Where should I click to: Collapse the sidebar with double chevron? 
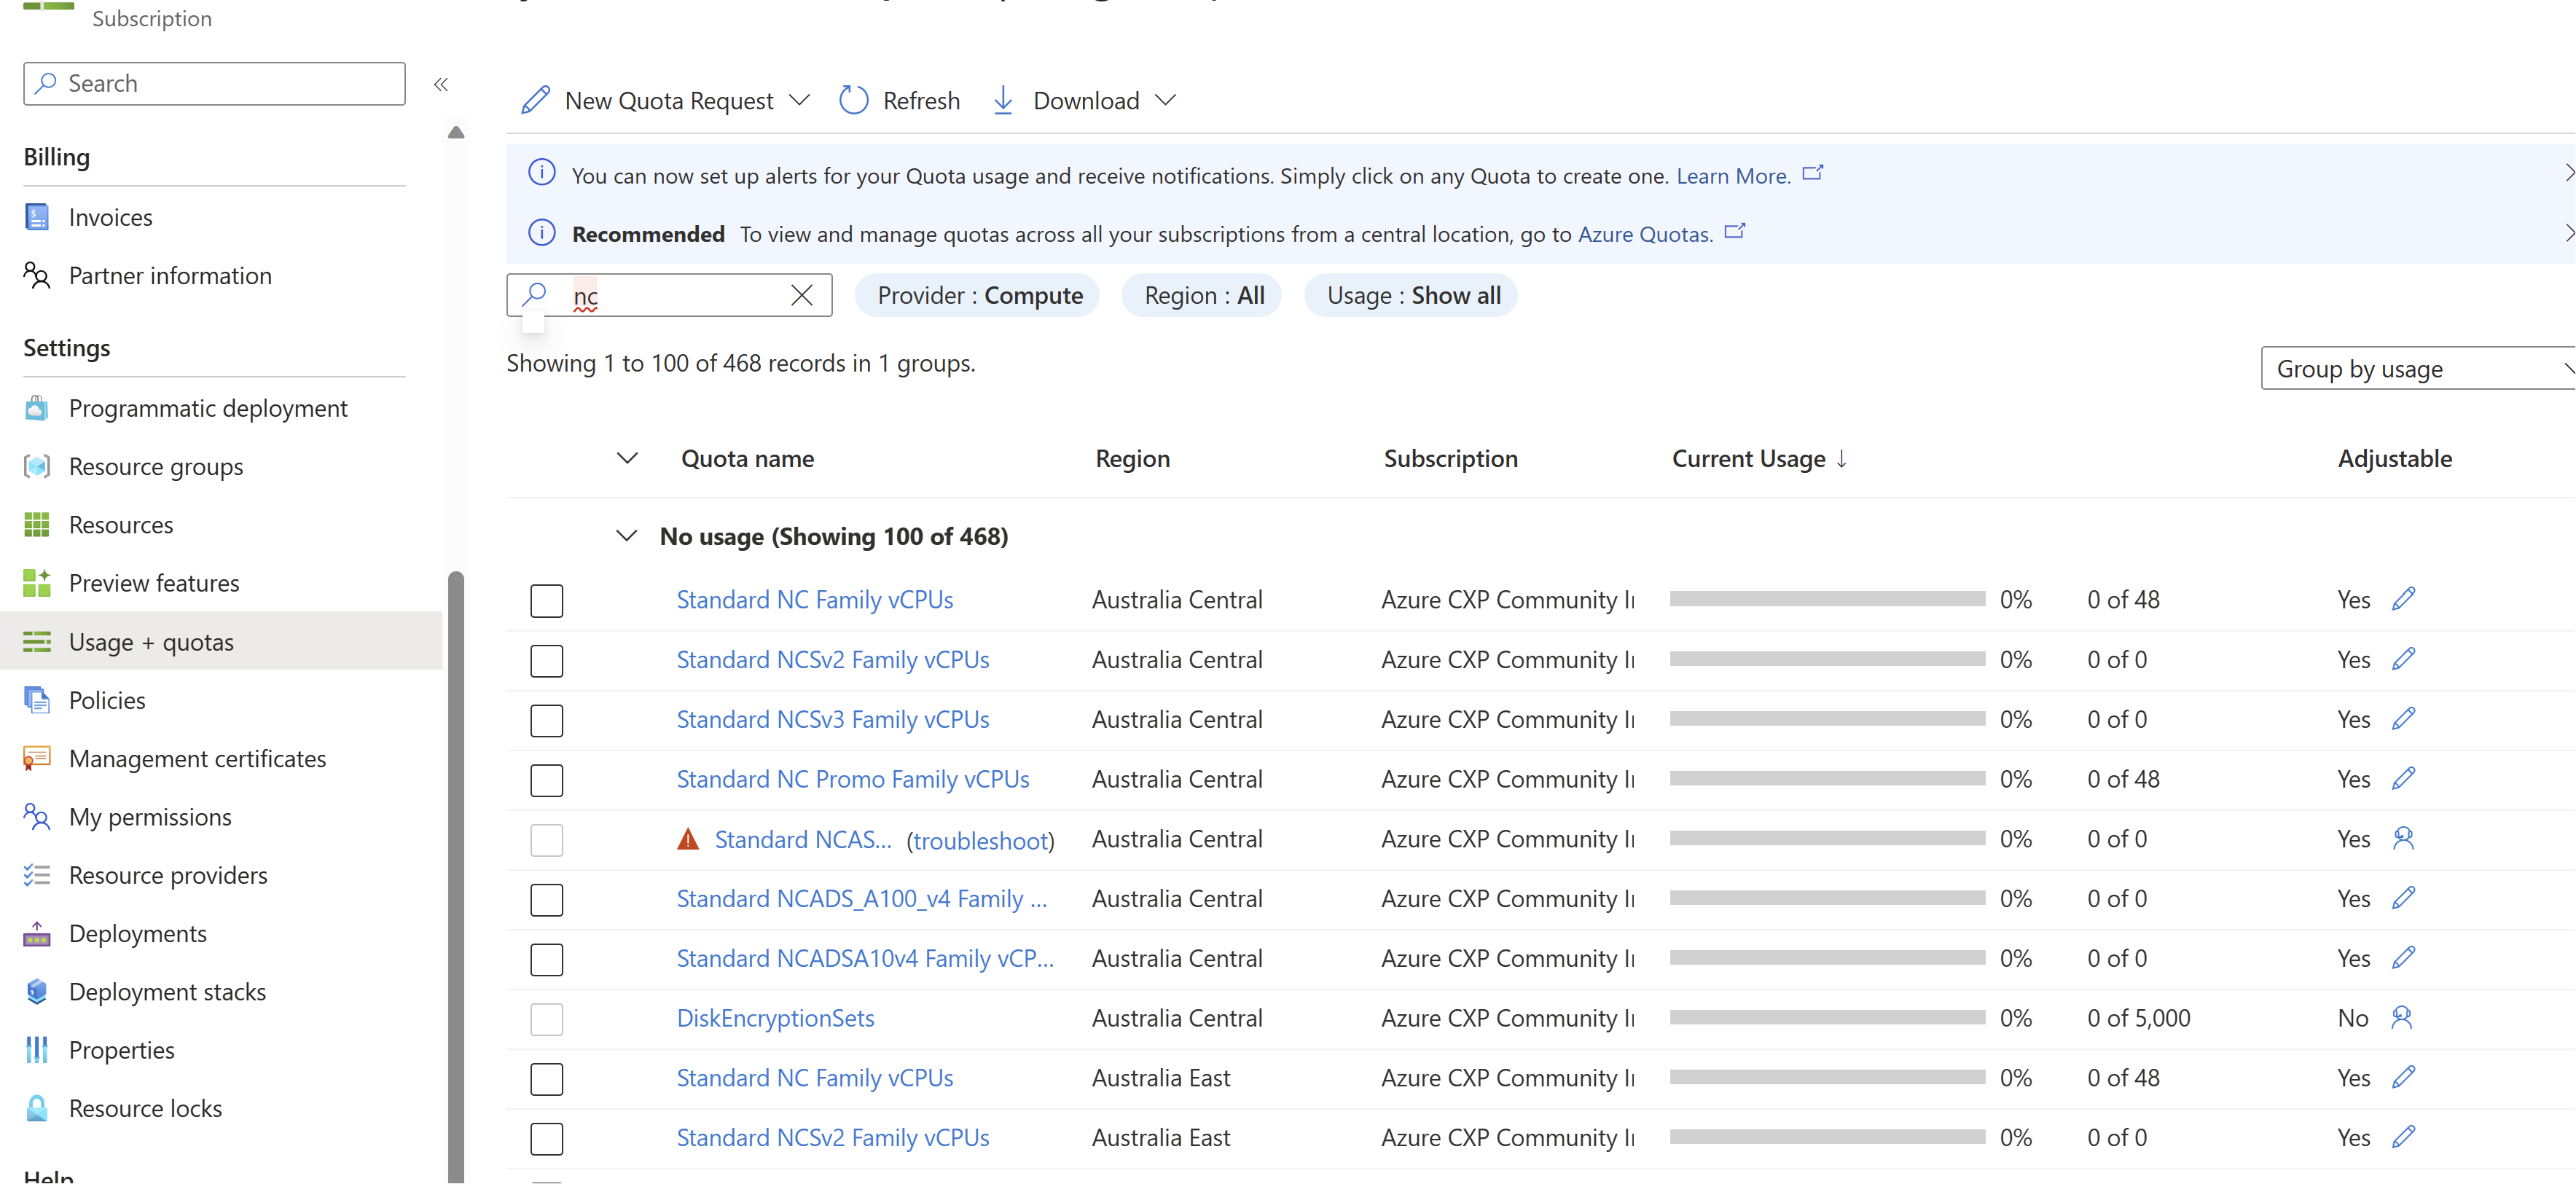[x=441, y=84]
